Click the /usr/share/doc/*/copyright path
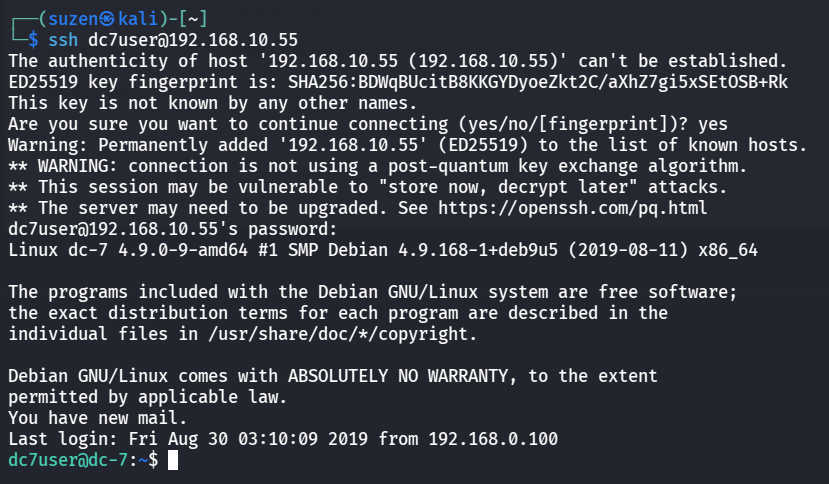The height and width of the screenshot is (484, 829). pos(343,334)
